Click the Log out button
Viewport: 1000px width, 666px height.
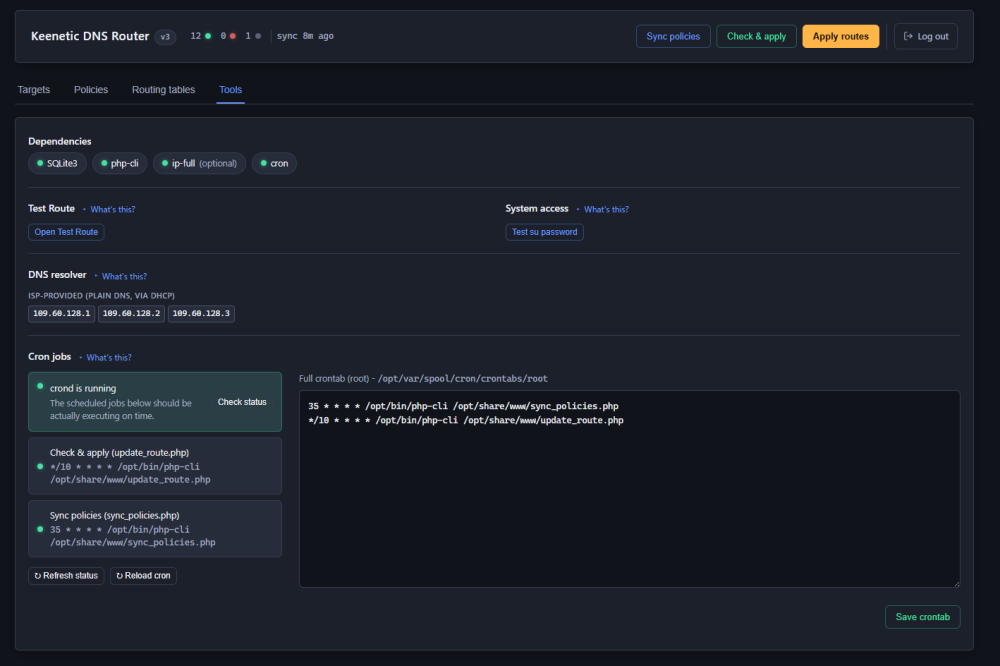pos(925,36)
